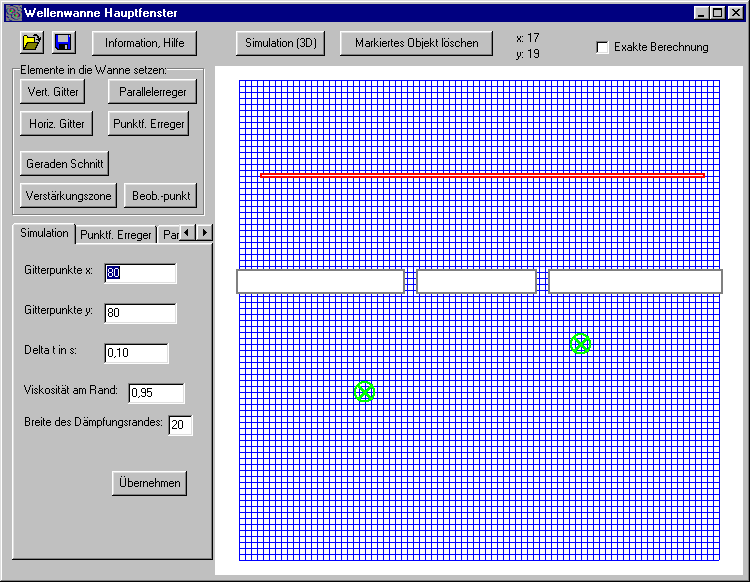Select the red horizontal line in grid
Screen dimensions: 750x582
pos(482,176)
